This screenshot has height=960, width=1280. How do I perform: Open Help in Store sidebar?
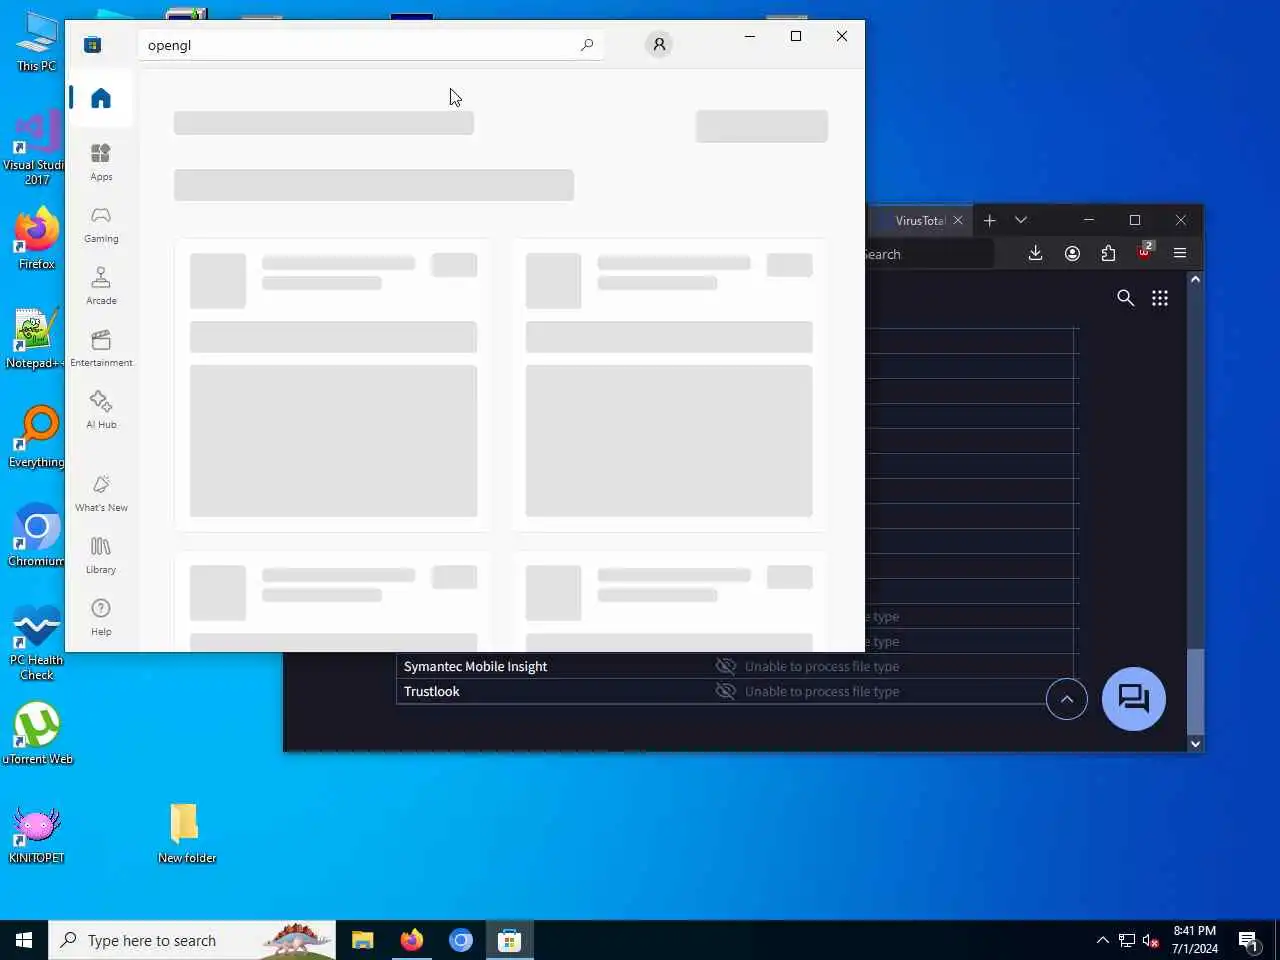[101, 617]
